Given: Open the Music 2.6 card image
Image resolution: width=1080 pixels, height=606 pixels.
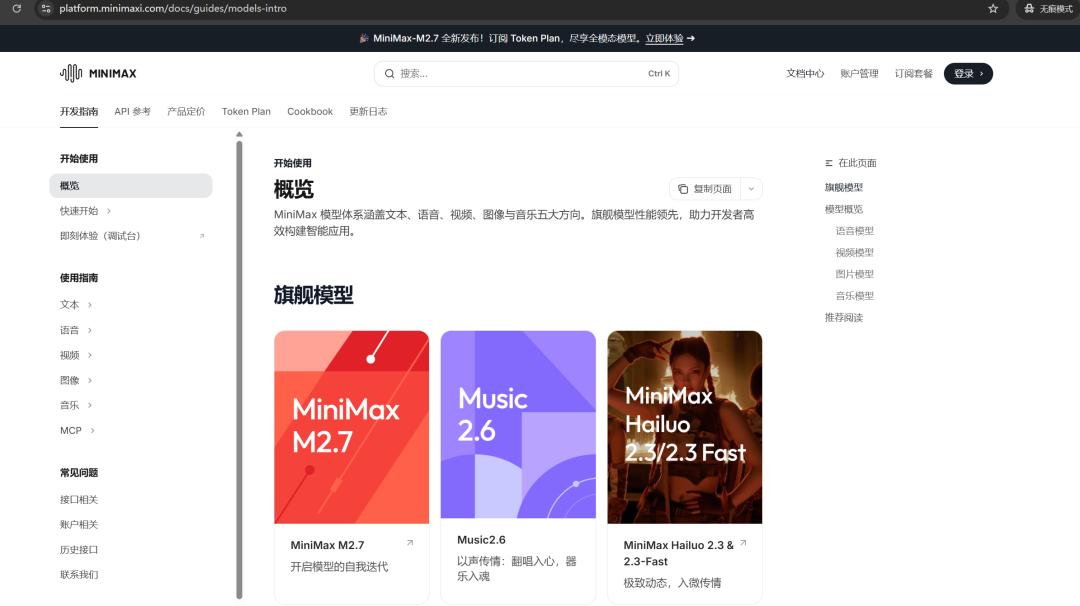Looking at the screenshot, I should point(518,424).
